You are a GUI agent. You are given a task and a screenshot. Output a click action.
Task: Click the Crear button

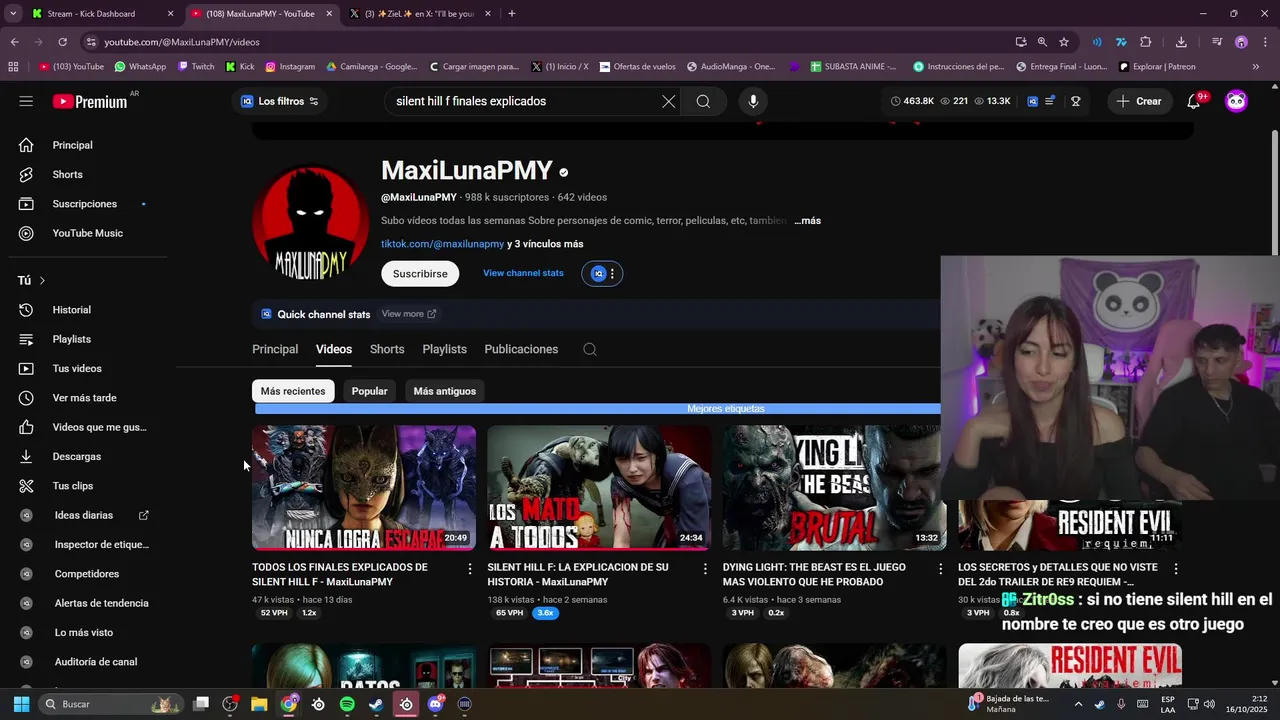1139,101
